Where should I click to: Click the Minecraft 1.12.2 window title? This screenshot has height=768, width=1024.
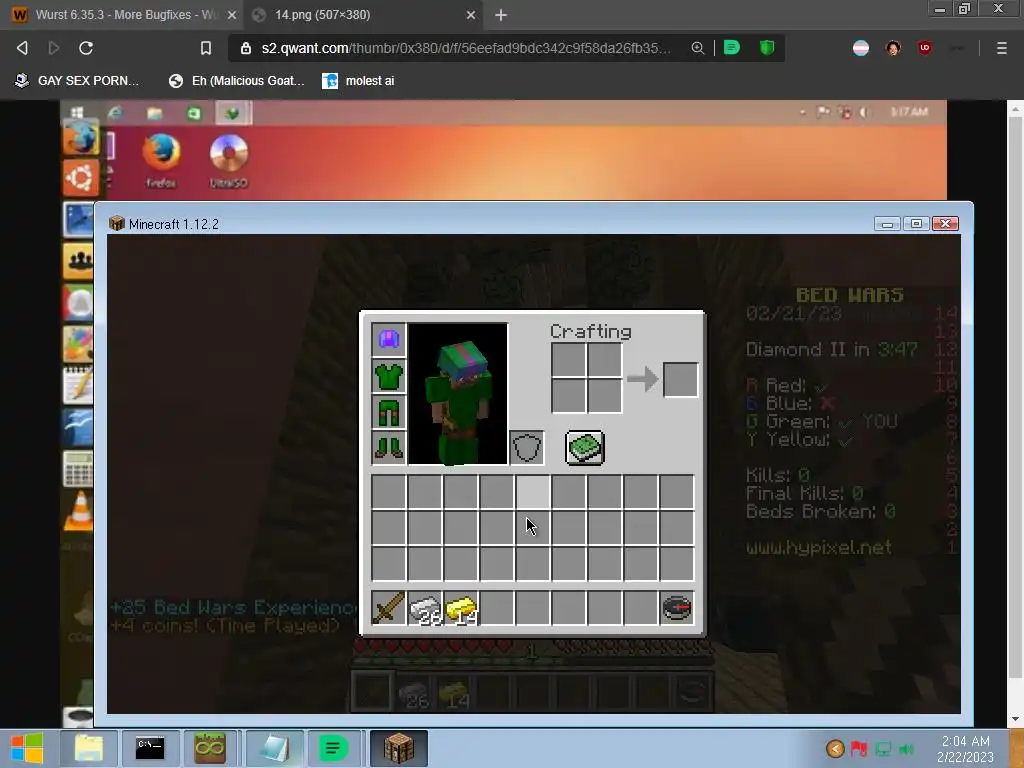tap(174, 224)
